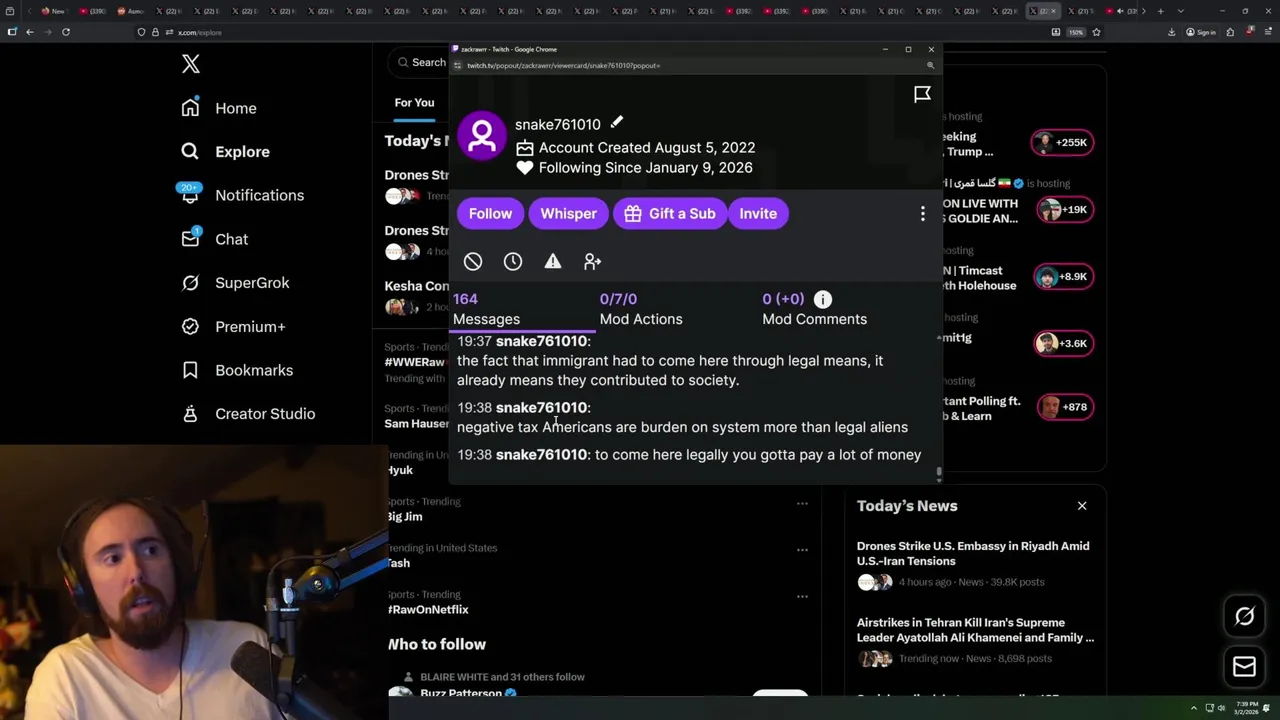Click the X search field
The width and height of the screenshot is (1280, 720).
point(420,62)
